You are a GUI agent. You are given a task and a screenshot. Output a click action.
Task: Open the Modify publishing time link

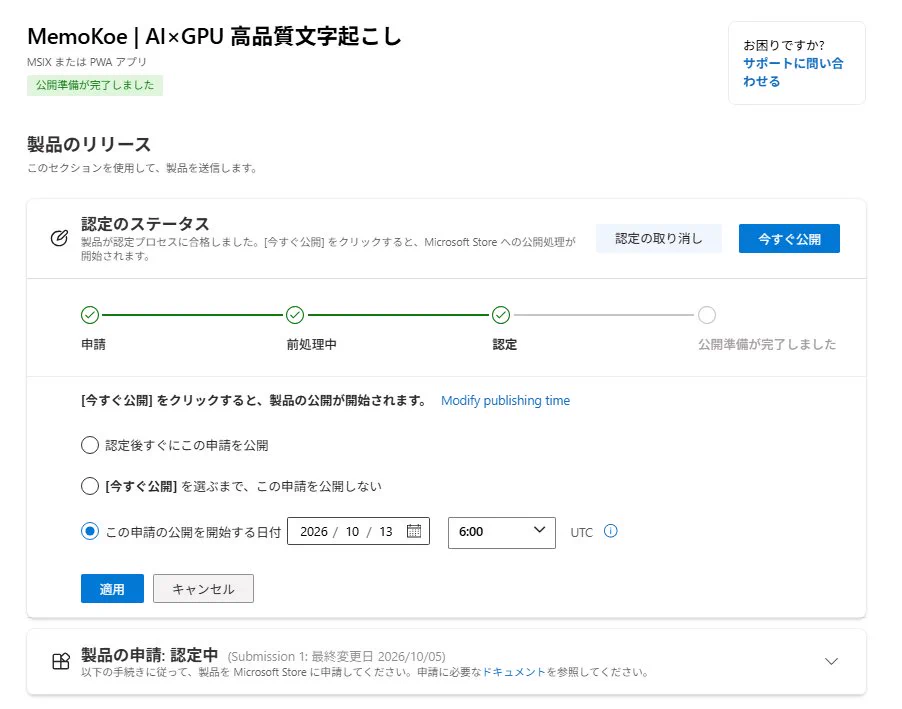pos(505,401)
